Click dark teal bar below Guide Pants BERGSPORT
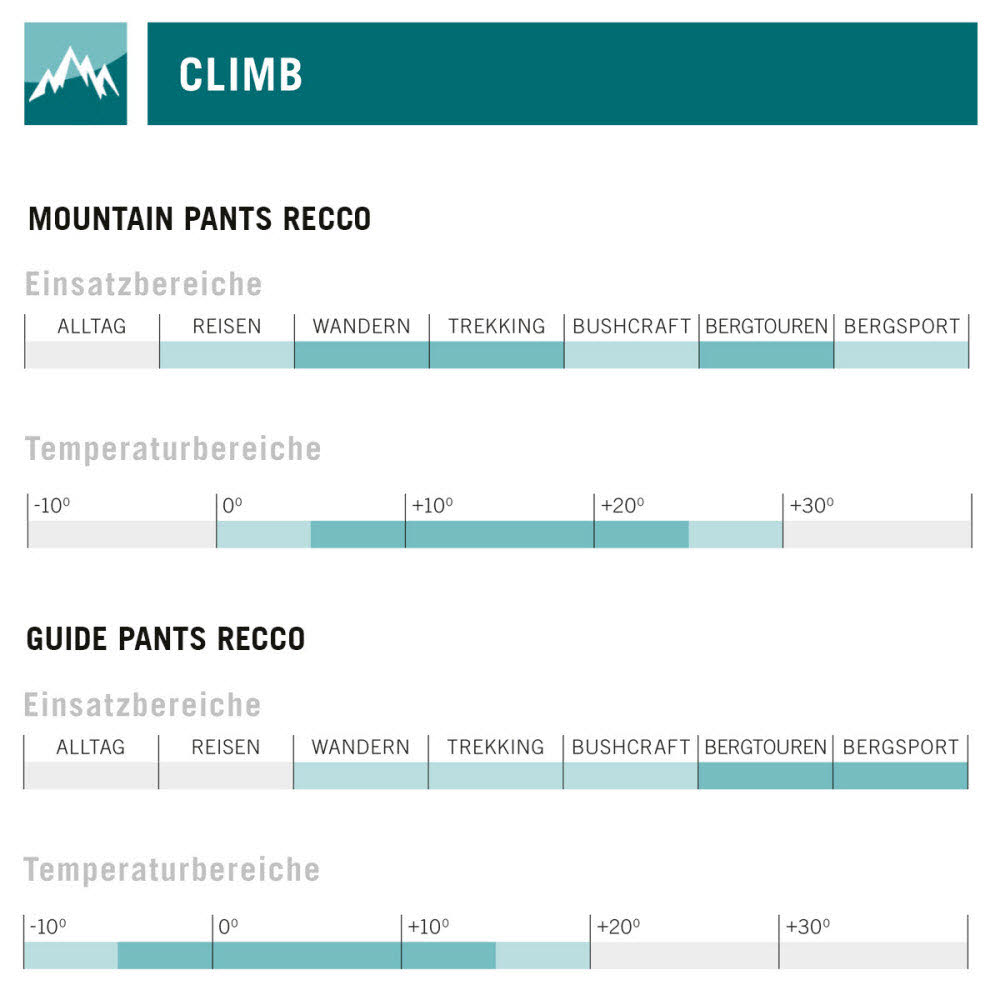Viewport: 1000px width, 1000px height. point(901,776)
